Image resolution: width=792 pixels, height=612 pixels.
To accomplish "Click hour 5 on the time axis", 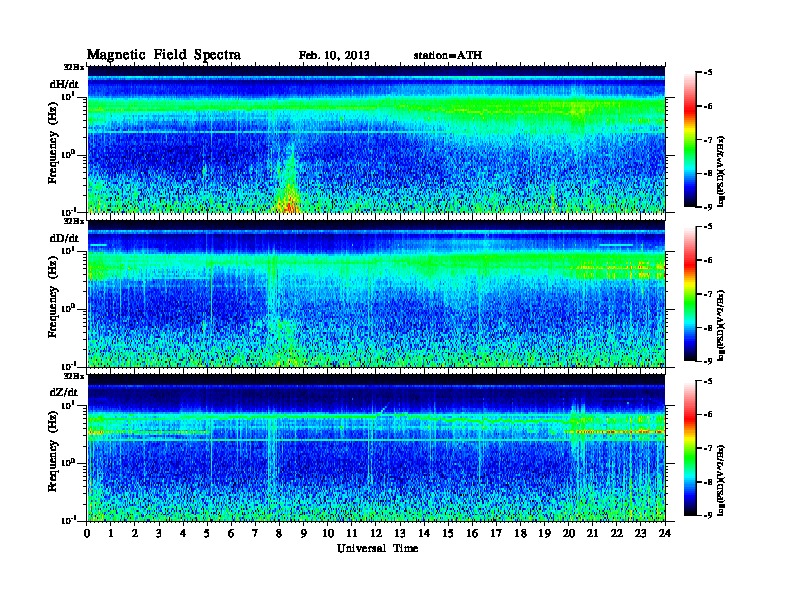I will [207, 533].
